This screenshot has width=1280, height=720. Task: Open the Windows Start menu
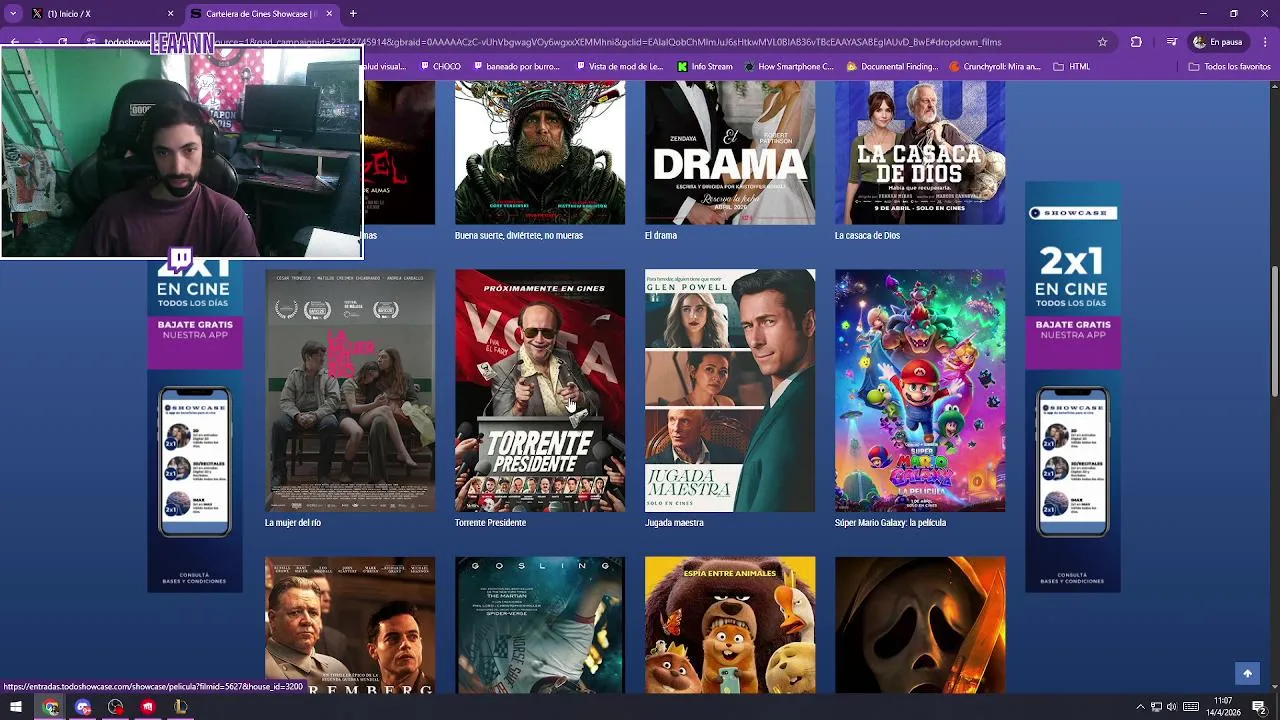tap(16, 707)
